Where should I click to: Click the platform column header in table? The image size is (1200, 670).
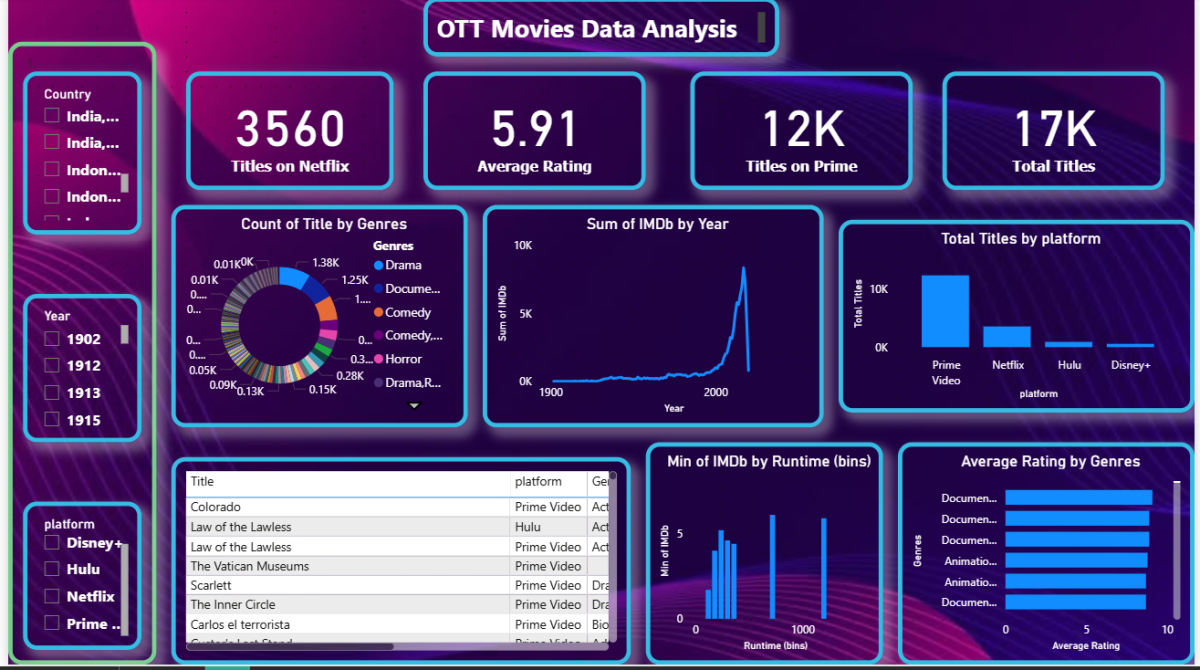click(538, 482)
